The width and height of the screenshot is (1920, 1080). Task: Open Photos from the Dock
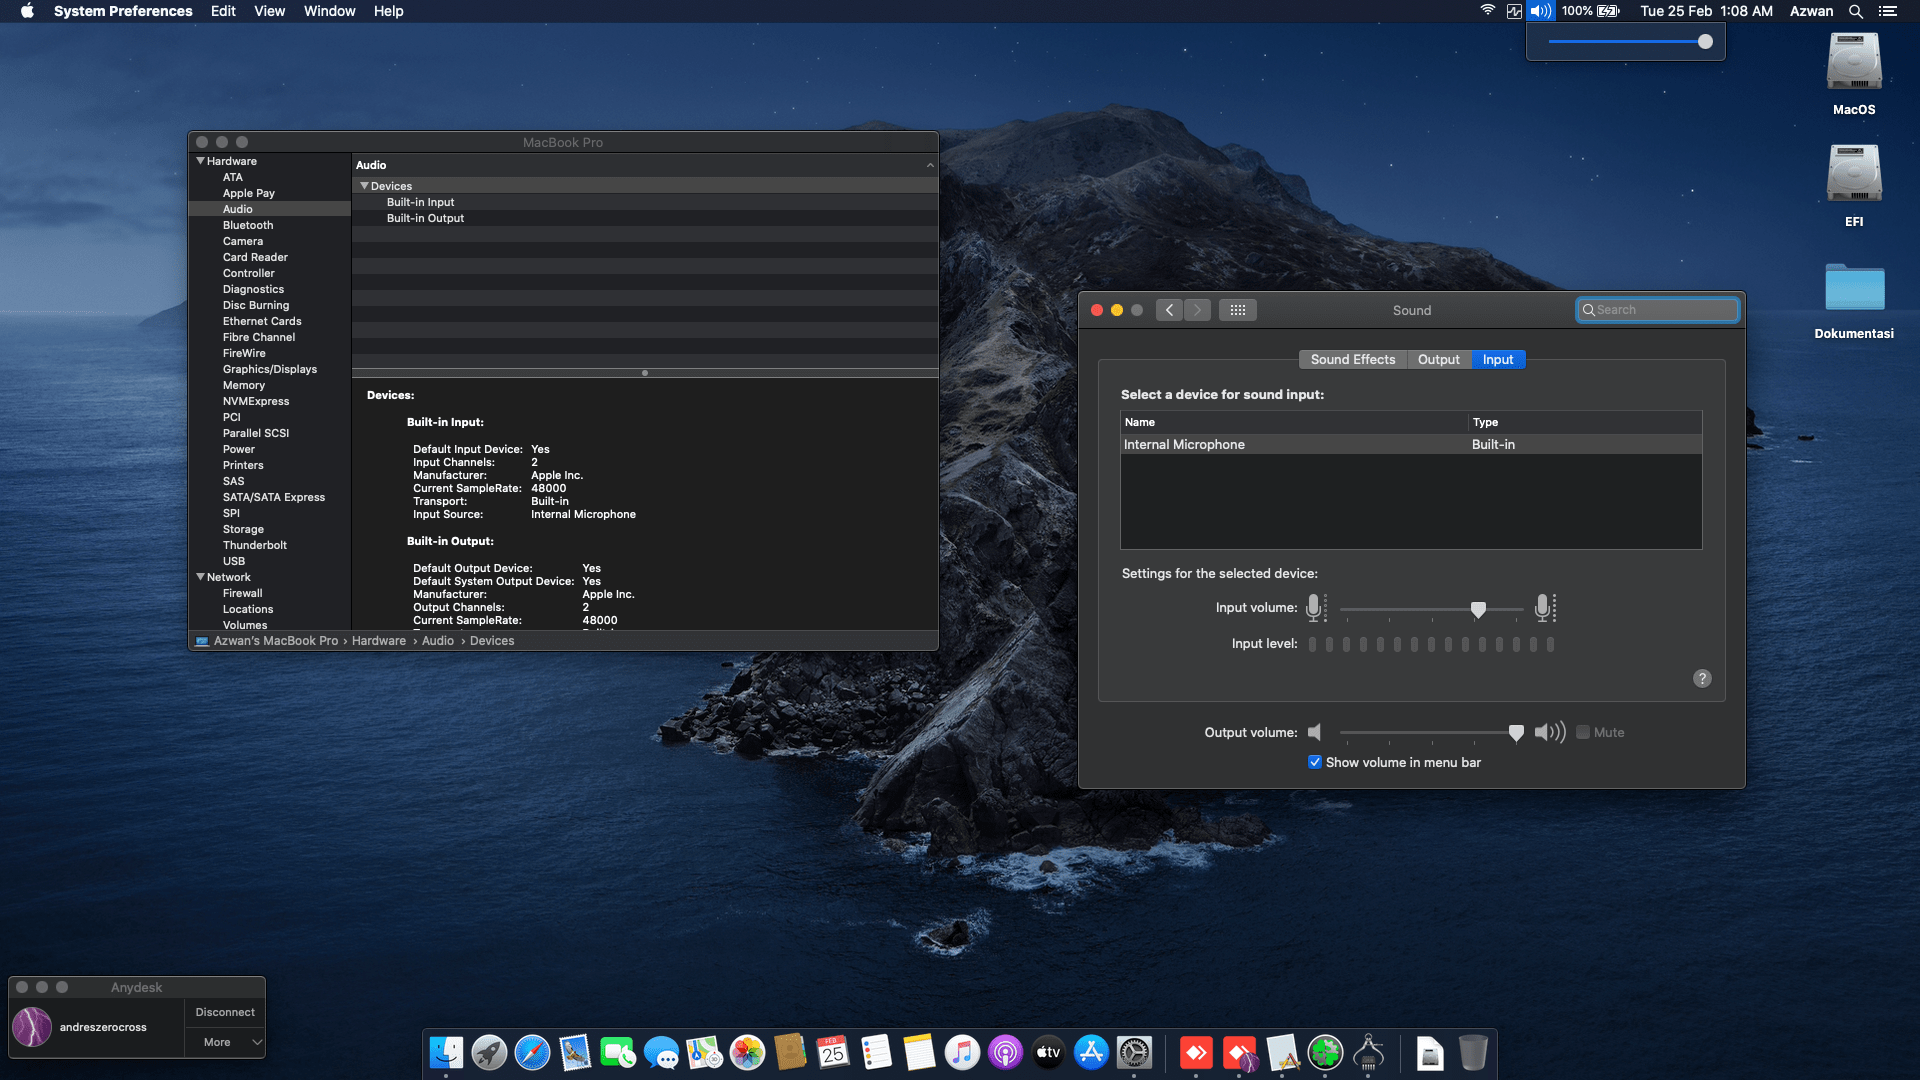click(x=747, y=1053)
